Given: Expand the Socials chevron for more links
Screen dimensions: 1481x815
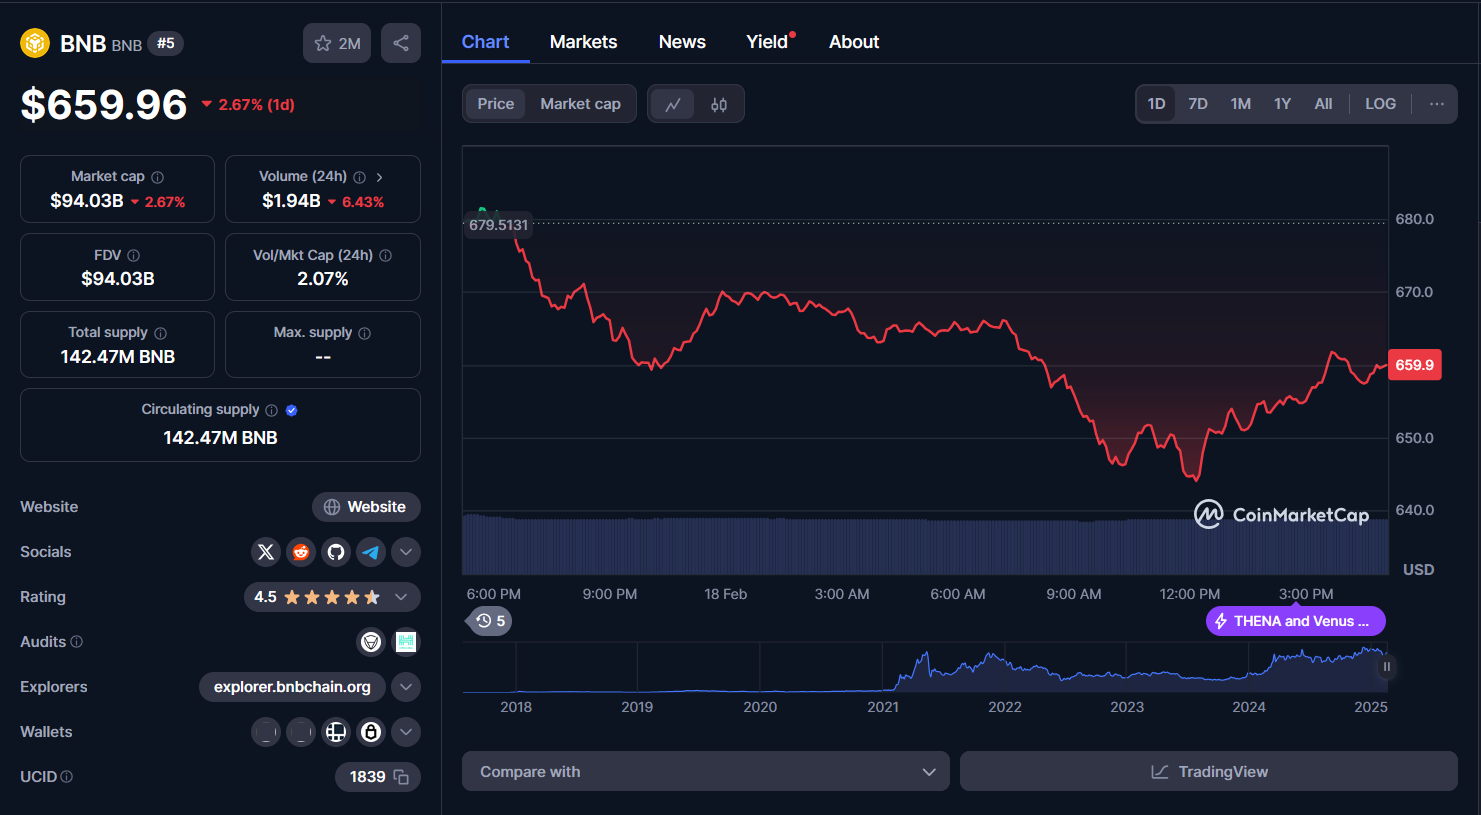Looking at the screenshot, I should [x=405, y=552].
